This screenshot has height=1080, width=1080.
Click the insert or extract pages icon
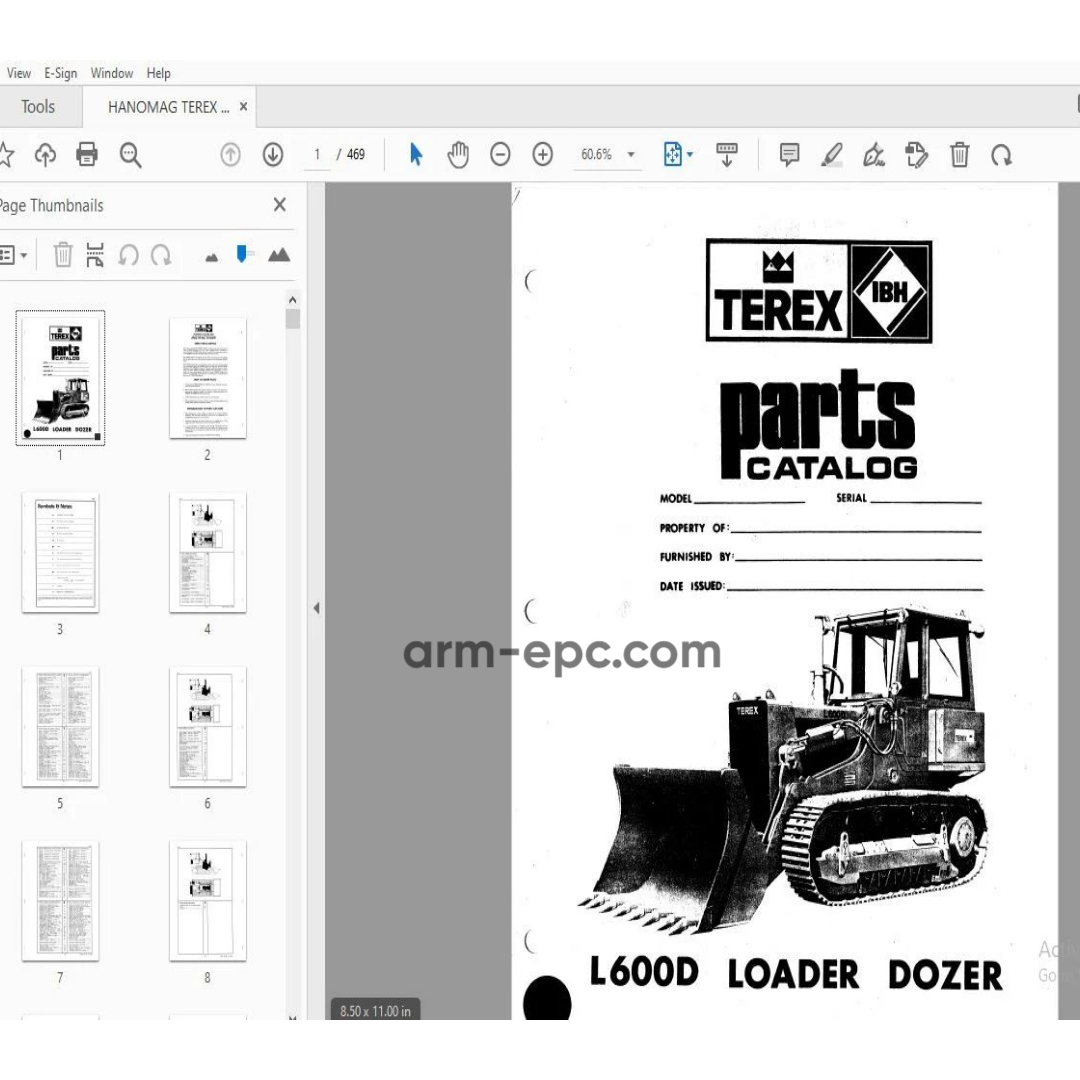[x=95, y=255]
